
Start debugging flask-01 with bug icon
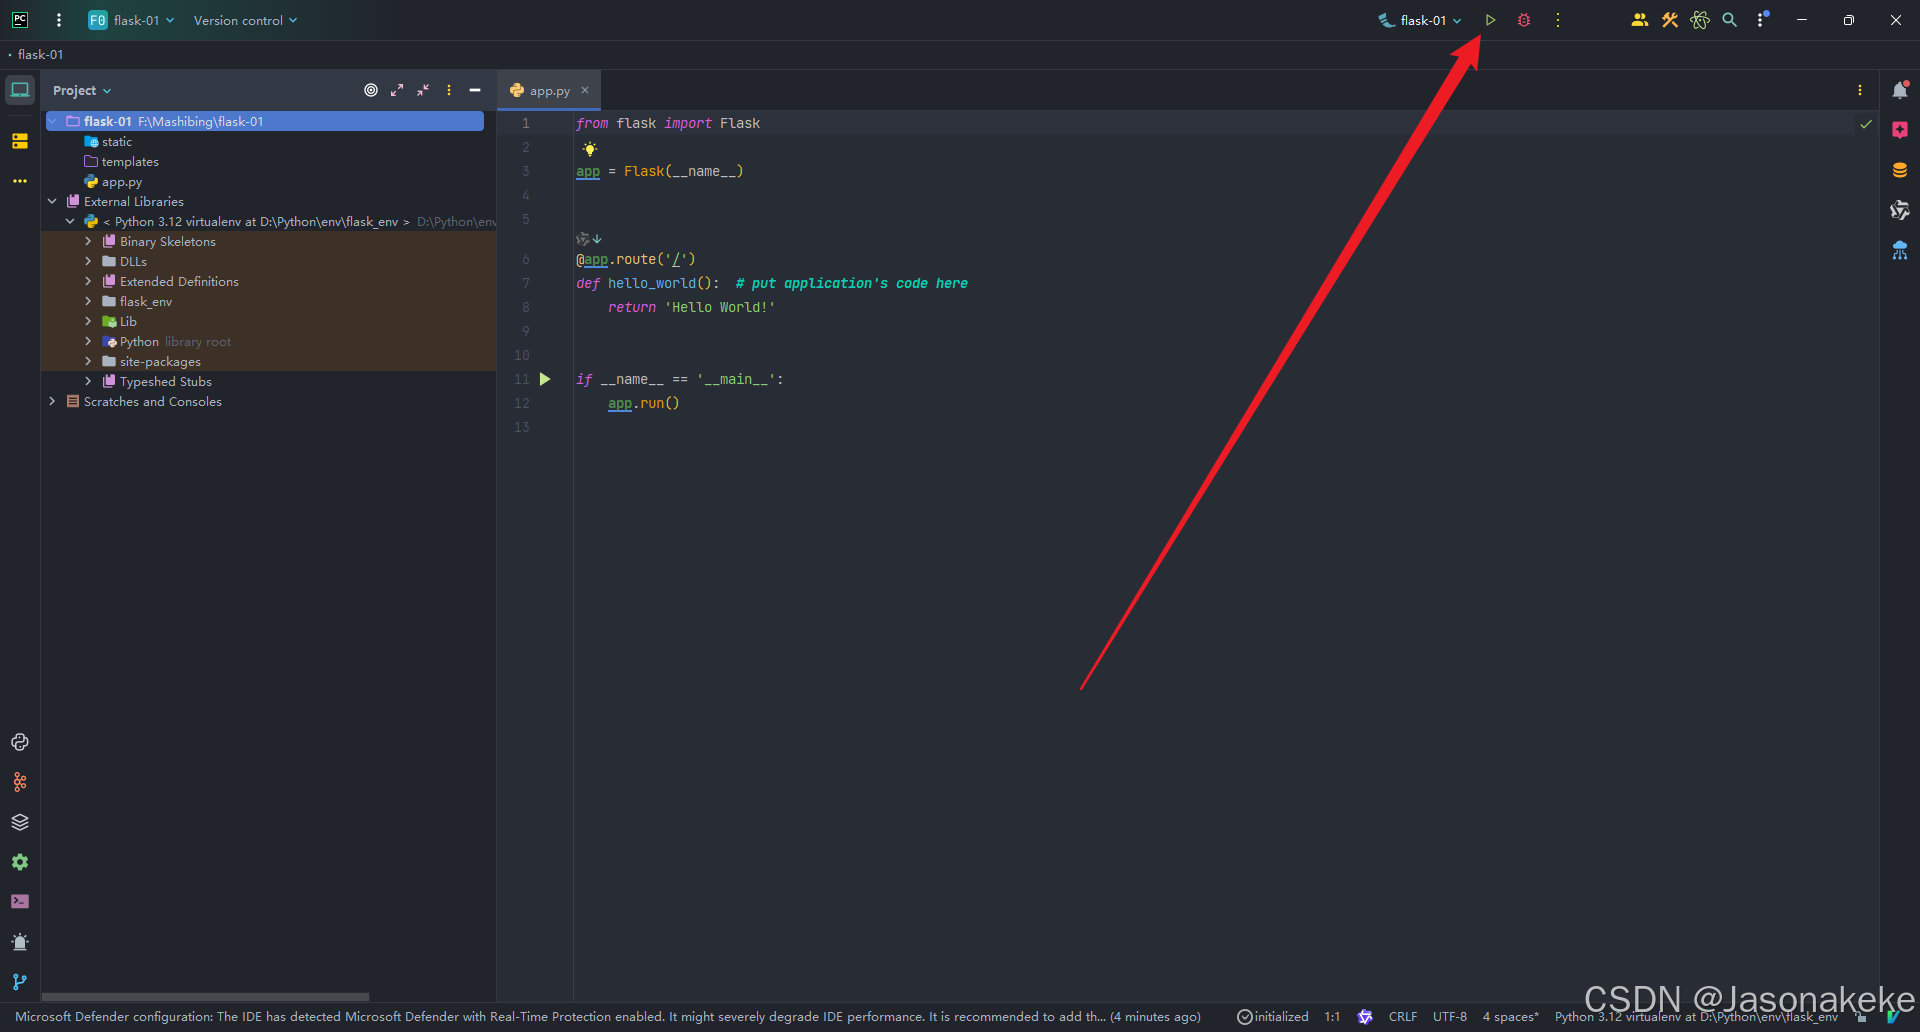pos(1524,20)
